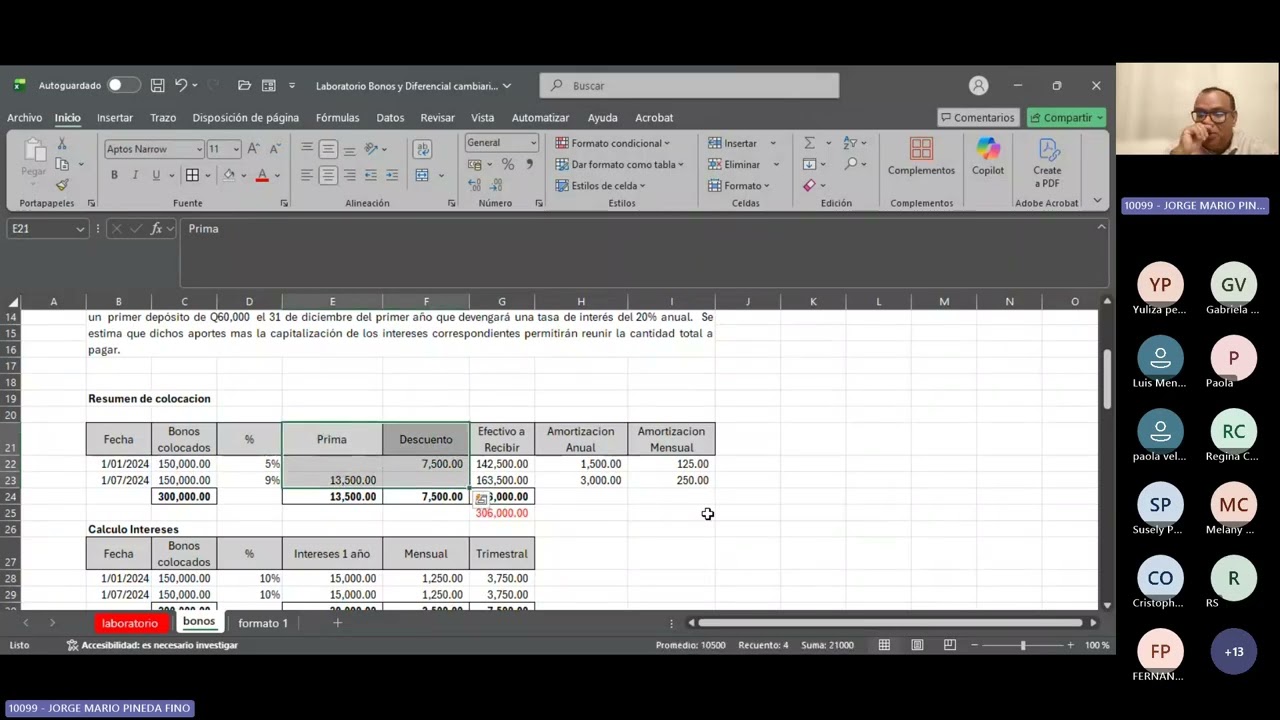Click the Orientation text angle icon
This screenshot has height=720, width=1280.
pyautogui.click(x=372, y=149)
